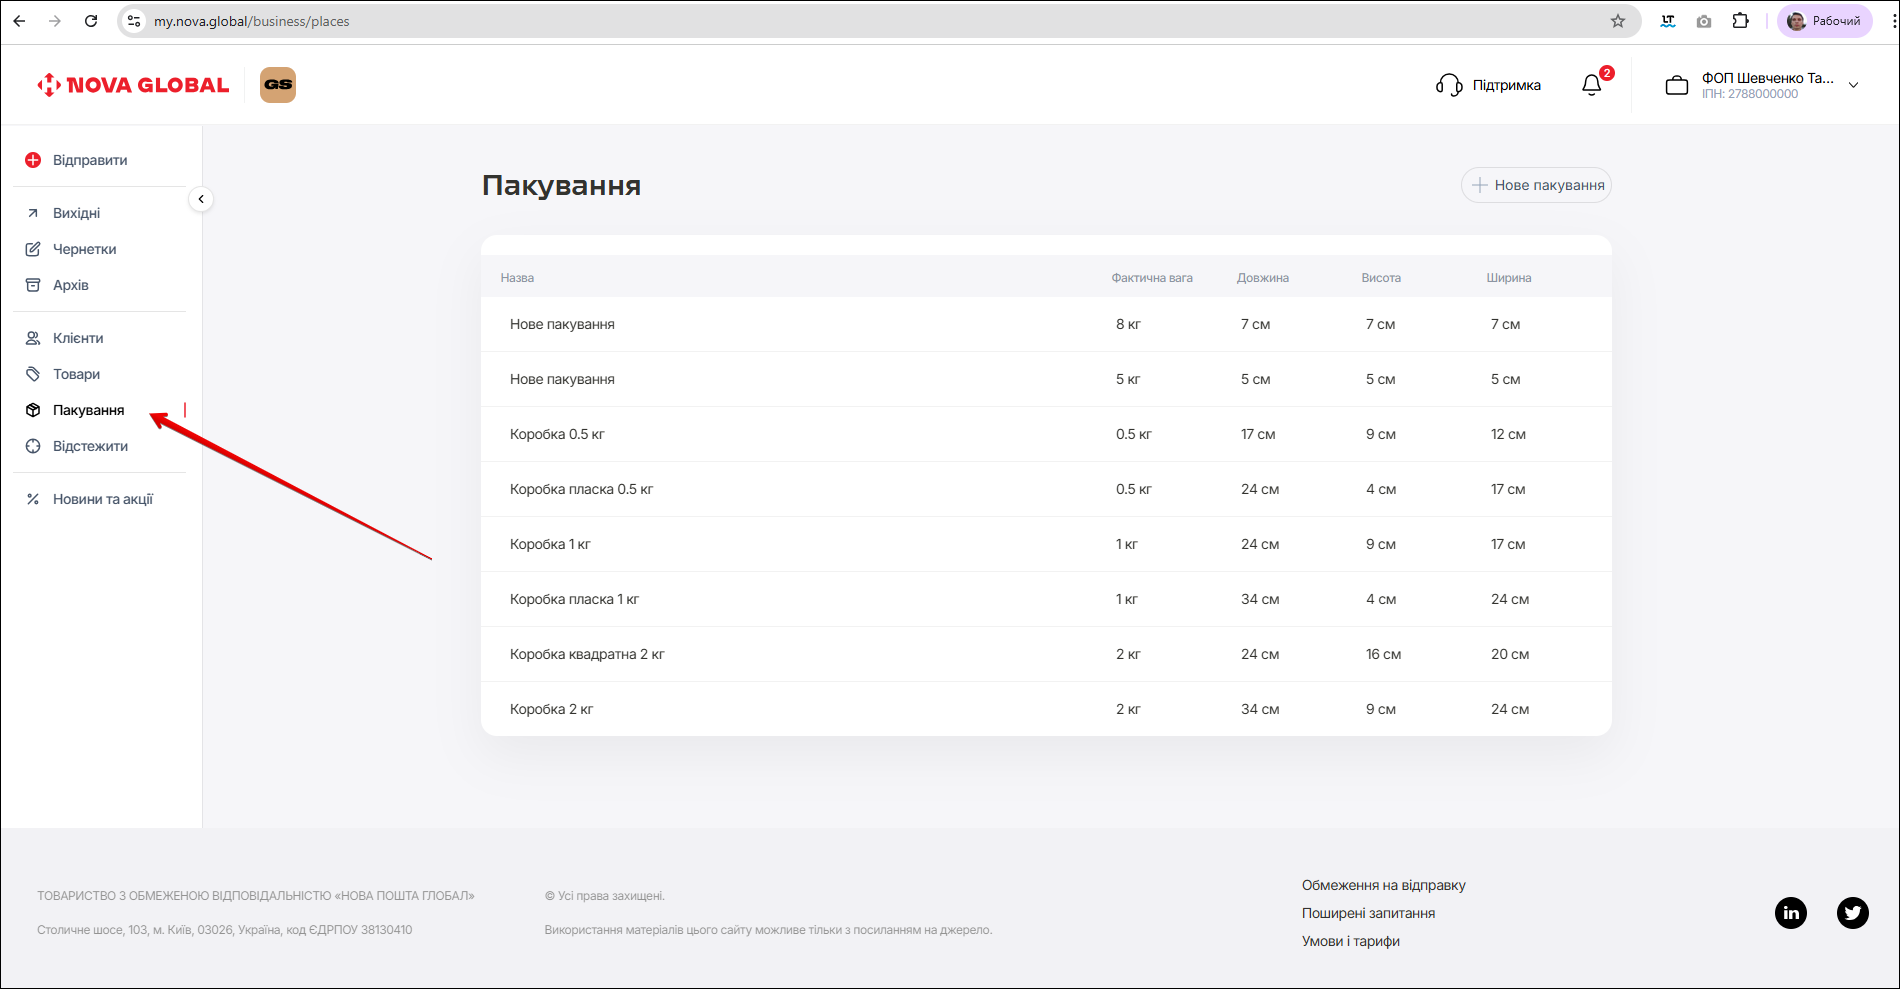Screen dimensions: 1900x989
Task: Click the camera extension icon
Action: coord(1704,21)
